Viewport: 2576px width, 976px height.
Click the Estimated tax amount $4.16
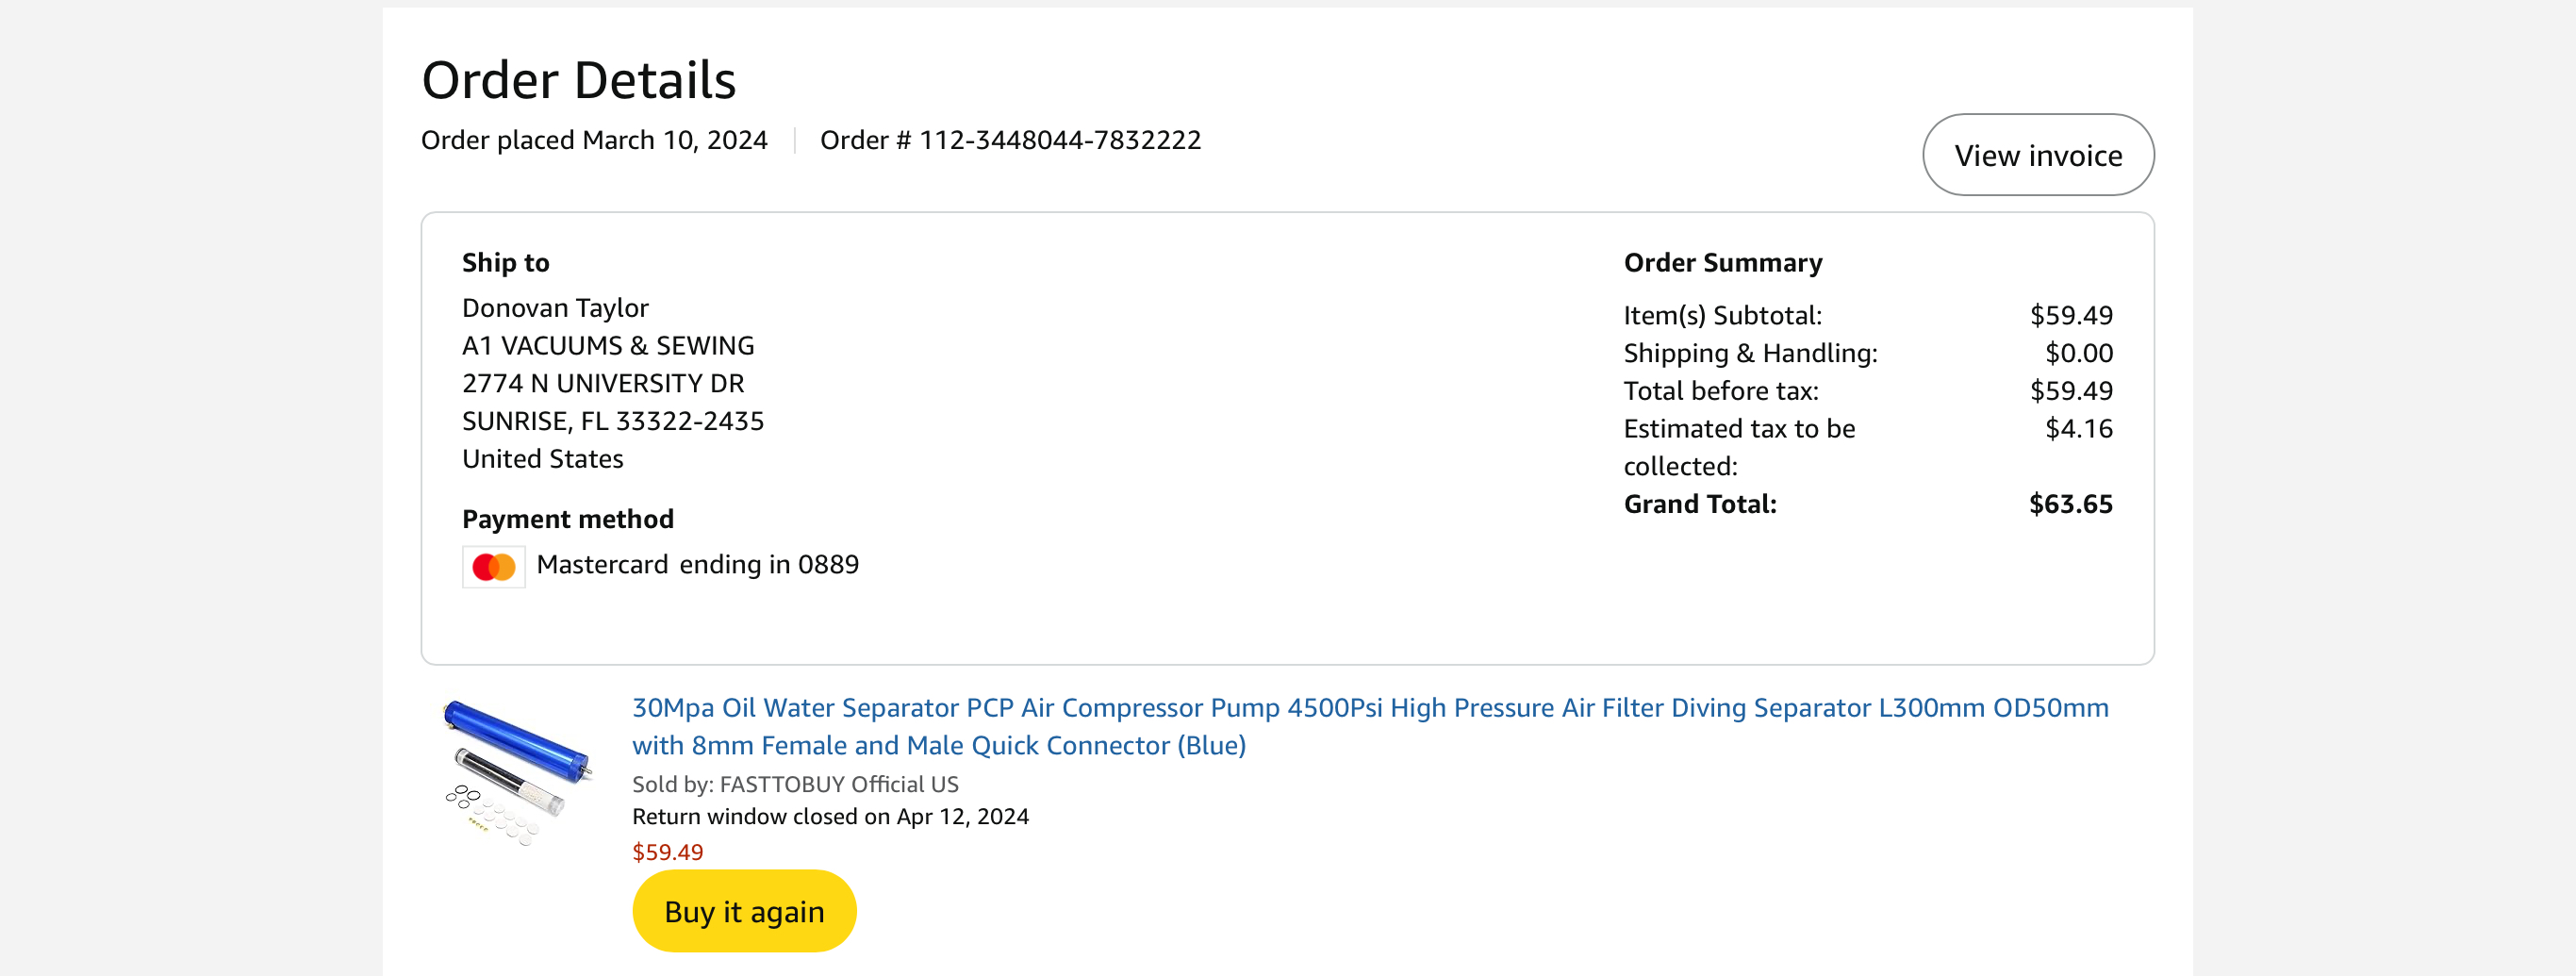click(2078, 429)
